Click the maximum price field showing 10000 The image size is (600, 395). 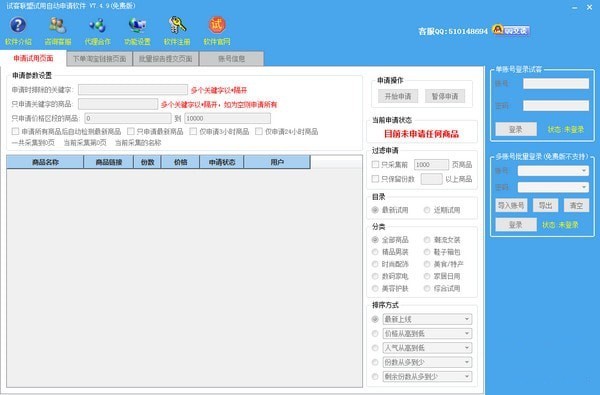(227, 118)
